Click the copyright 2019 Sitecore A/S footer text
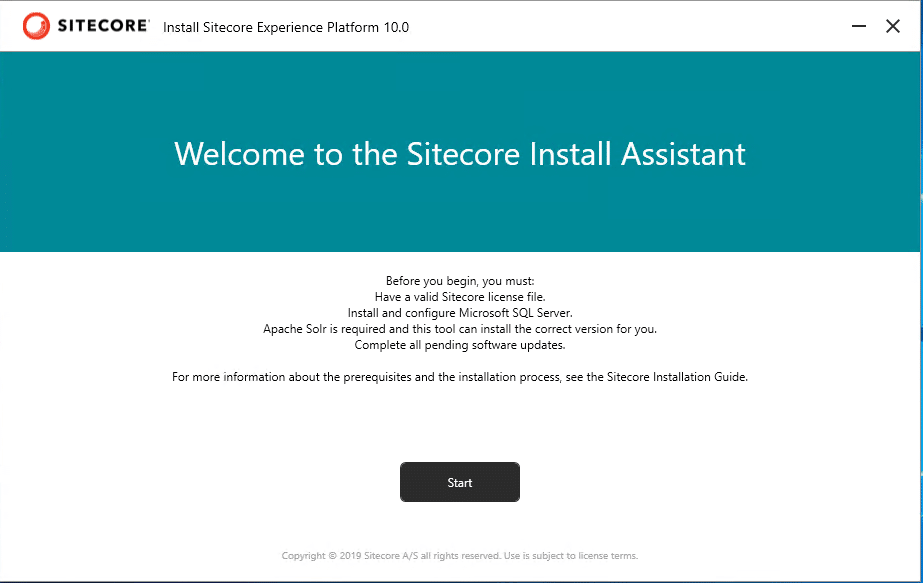Image resolution: width=923 pixels, height=583 pixels. click(460, 555)
